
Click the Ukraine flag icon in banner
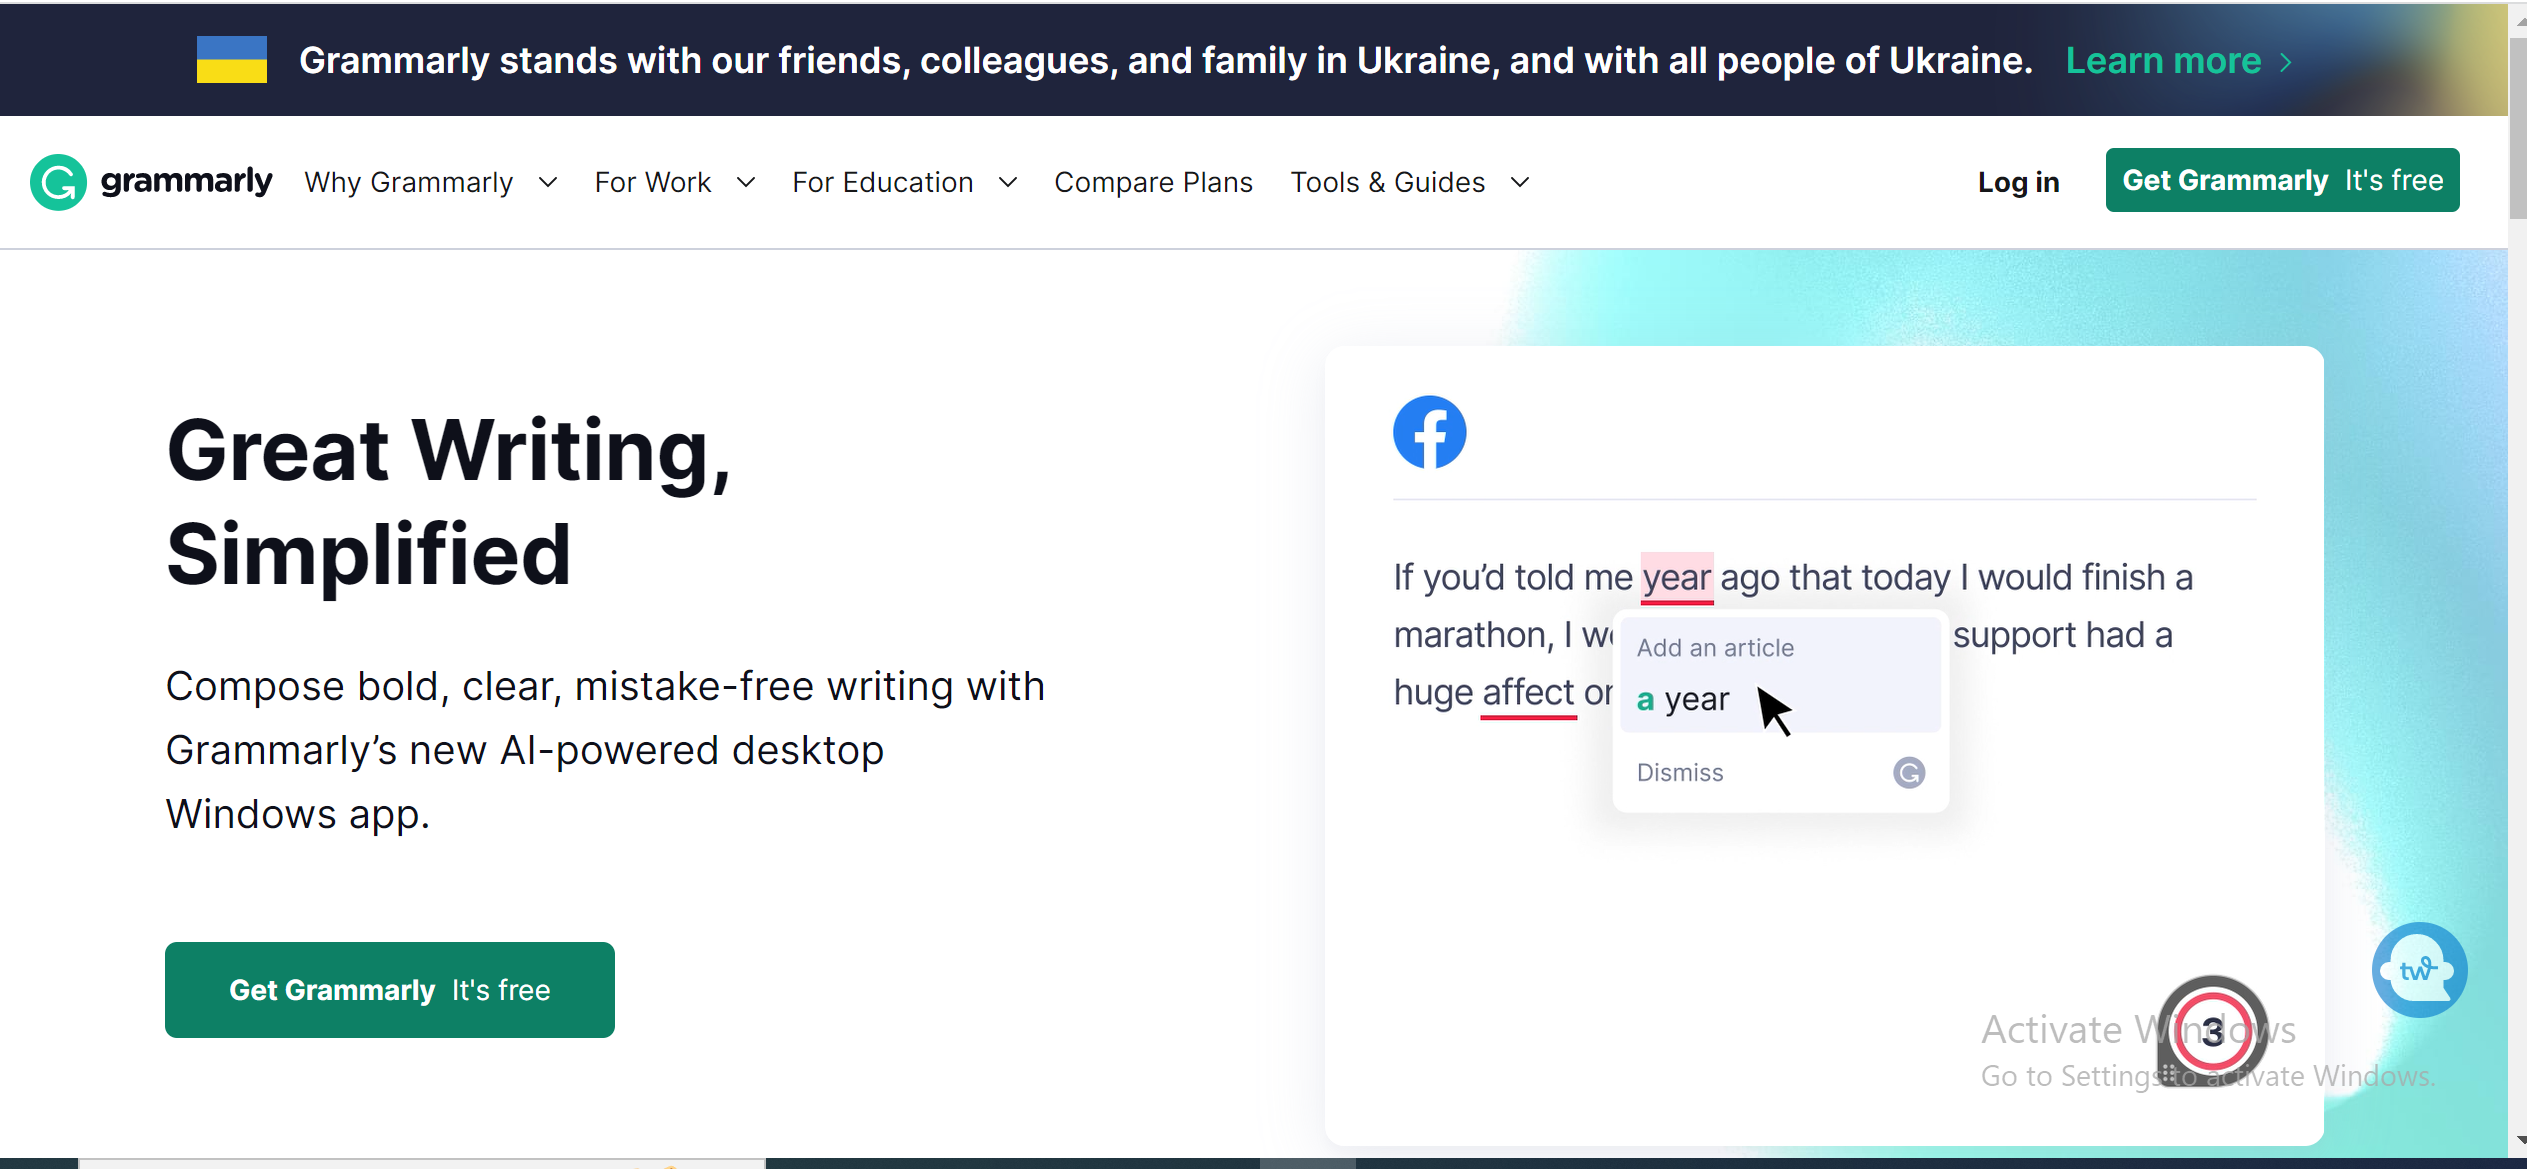(x=232, y=60)
